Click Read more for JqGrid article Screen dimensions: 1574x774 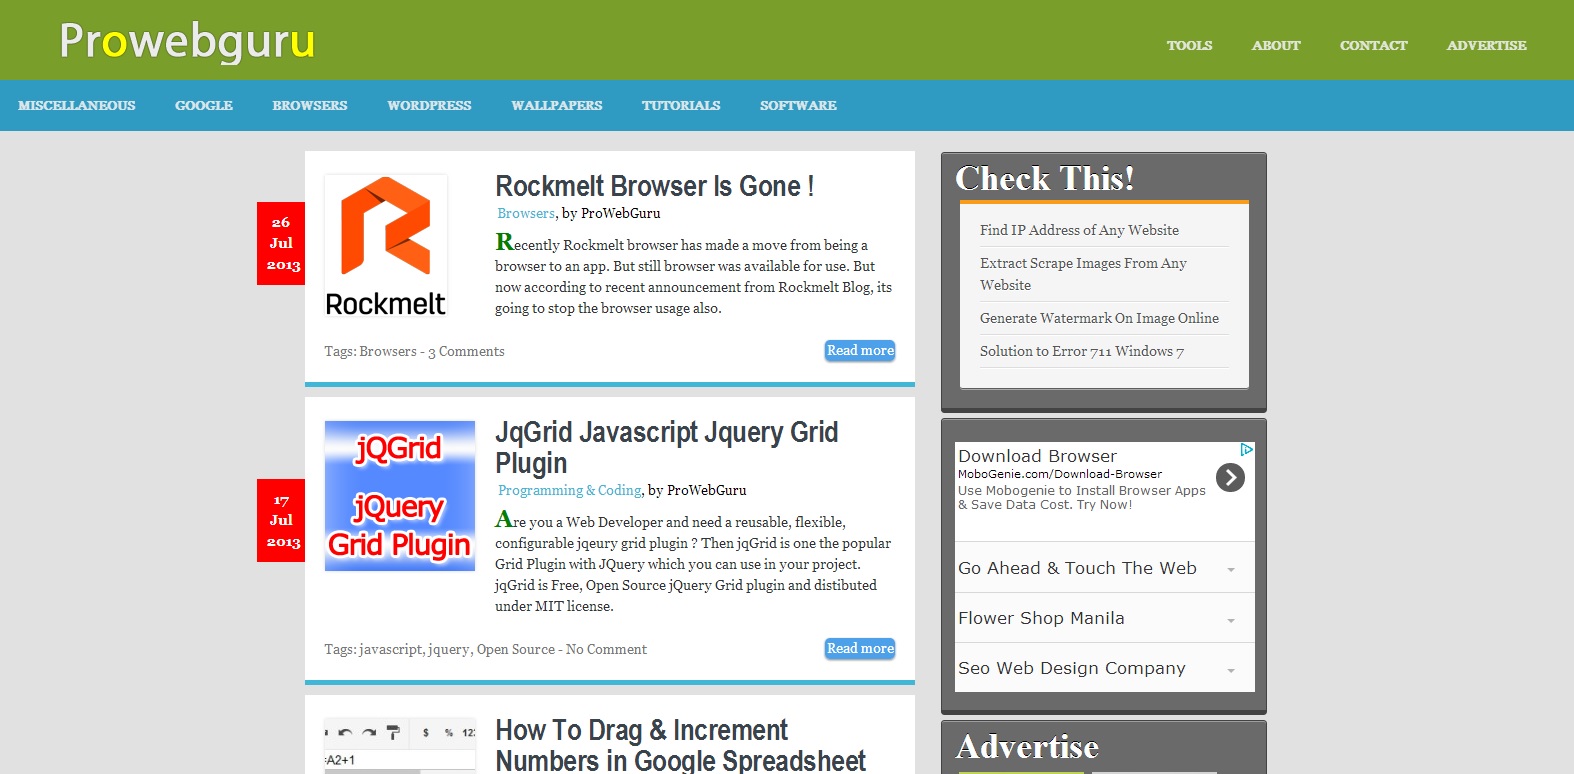(860, 649)
